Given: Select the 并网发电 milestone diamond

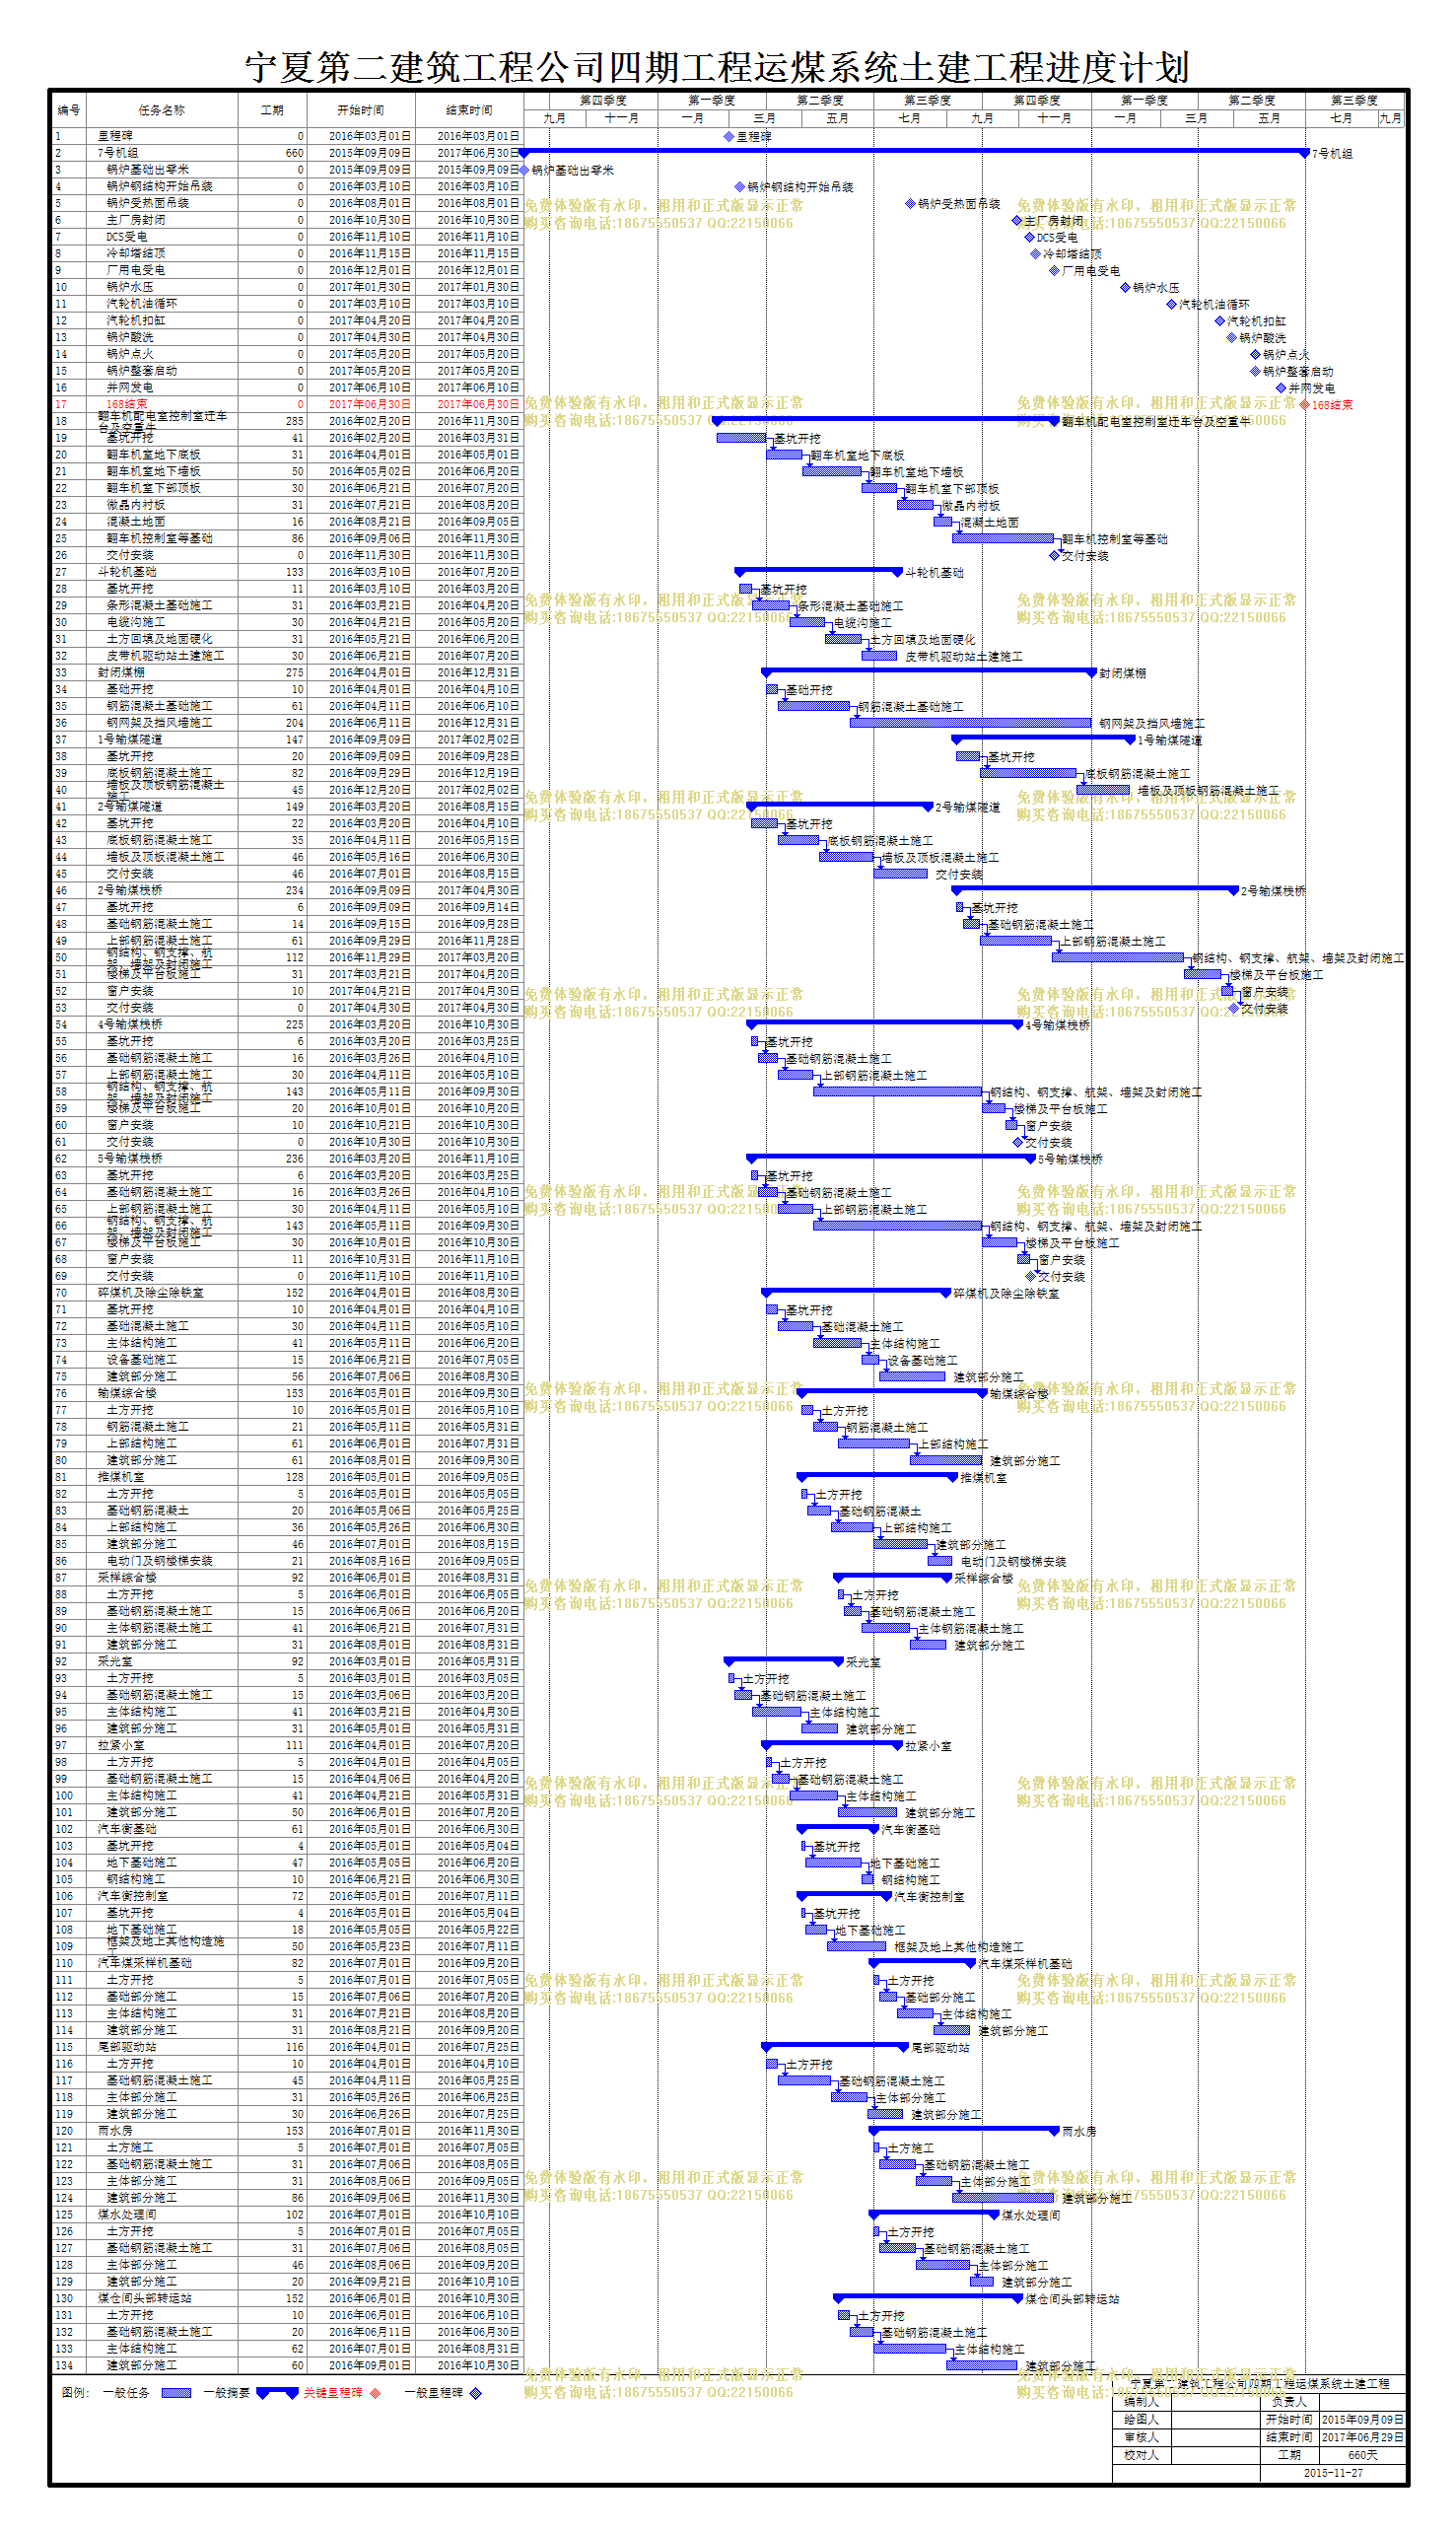Looking at the screenshot, I should pos(1281,388).
